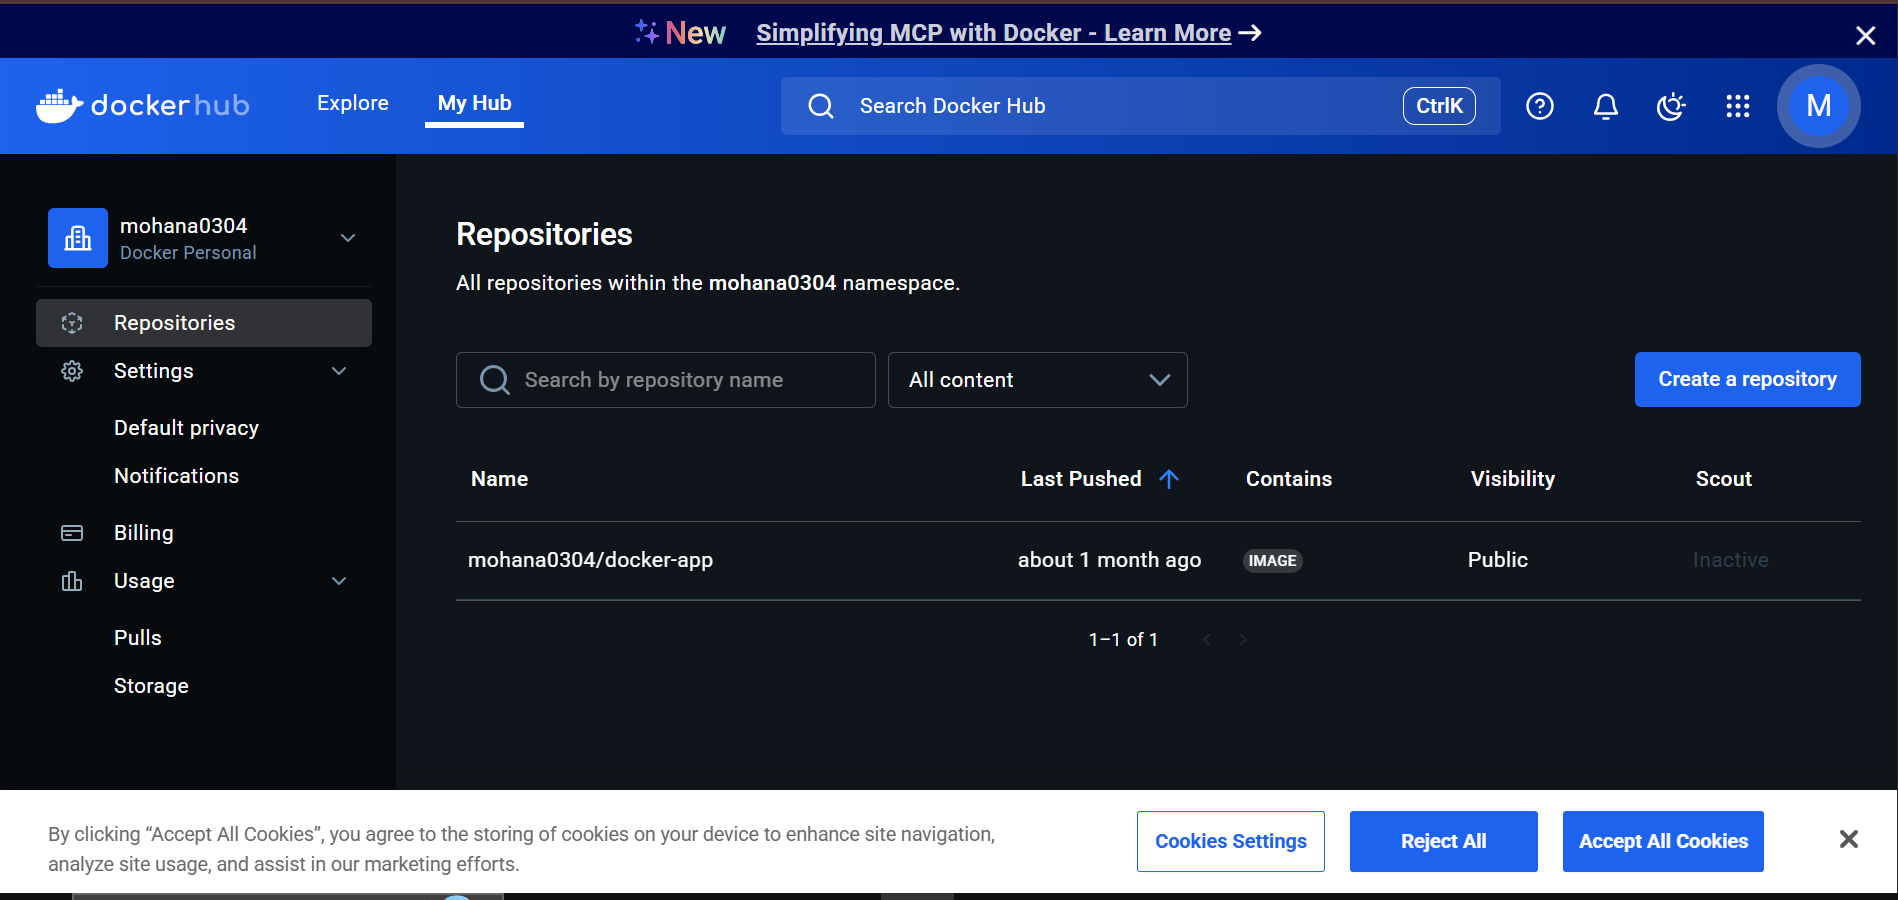Click the Scout column header
Screen dimensions: 1898x900
coord(1723,479)
